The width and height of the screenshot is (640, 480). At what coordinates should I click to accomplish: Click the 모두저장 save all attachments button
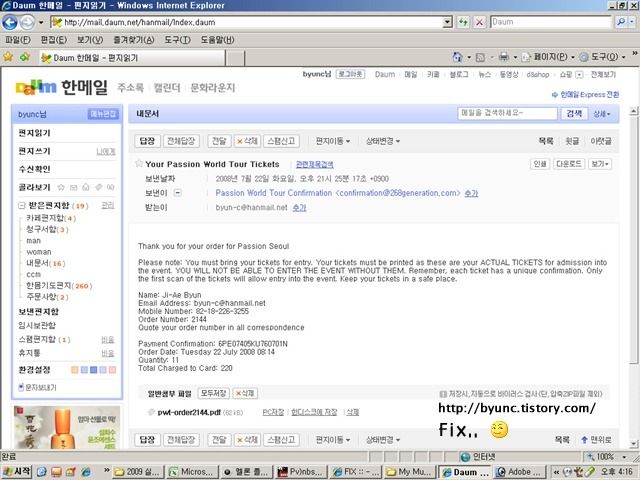tap(213, 393)
